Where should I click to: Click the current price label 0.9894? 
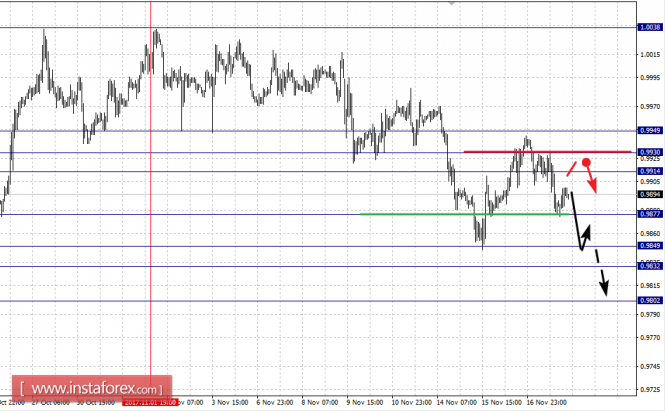point(650,194)
